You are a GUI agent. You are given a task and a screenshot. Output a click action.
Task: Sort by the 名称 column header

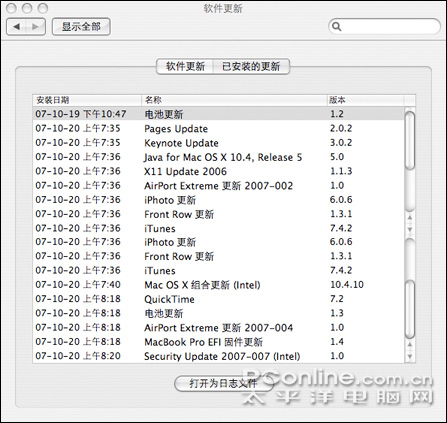[234, 100]
